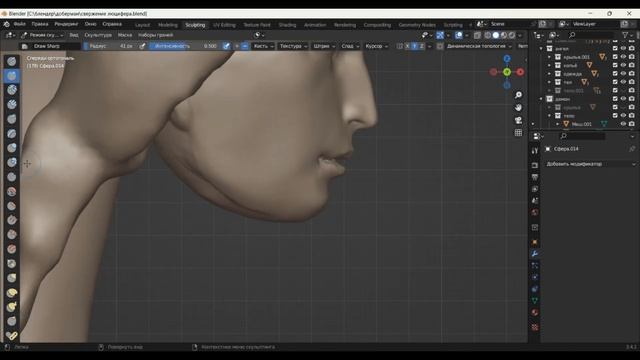Open the World properties tab
The width and height of the screenshot is (640, 360).
click(x=535, y=212)
